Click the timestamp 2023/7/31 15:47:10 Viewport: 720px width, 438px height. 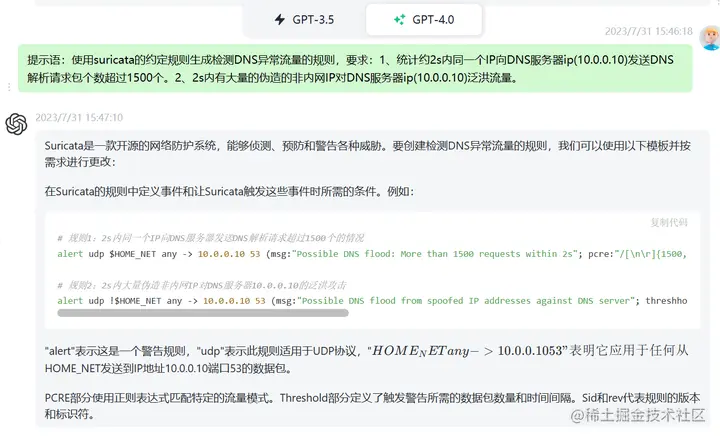tap(79, 118)
